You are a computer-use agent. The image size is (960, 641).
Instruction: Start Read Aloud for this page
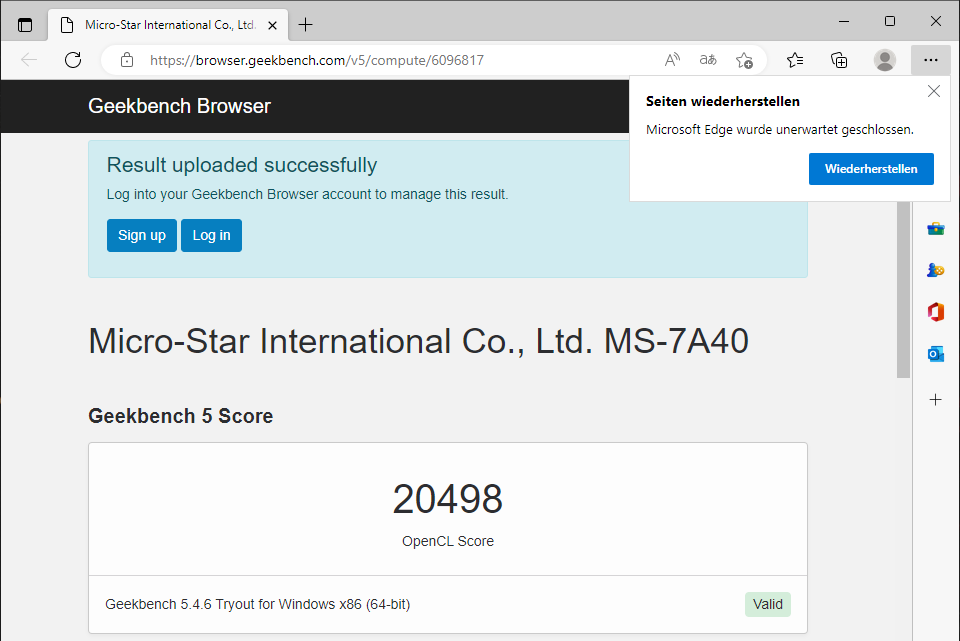(672, 60)
